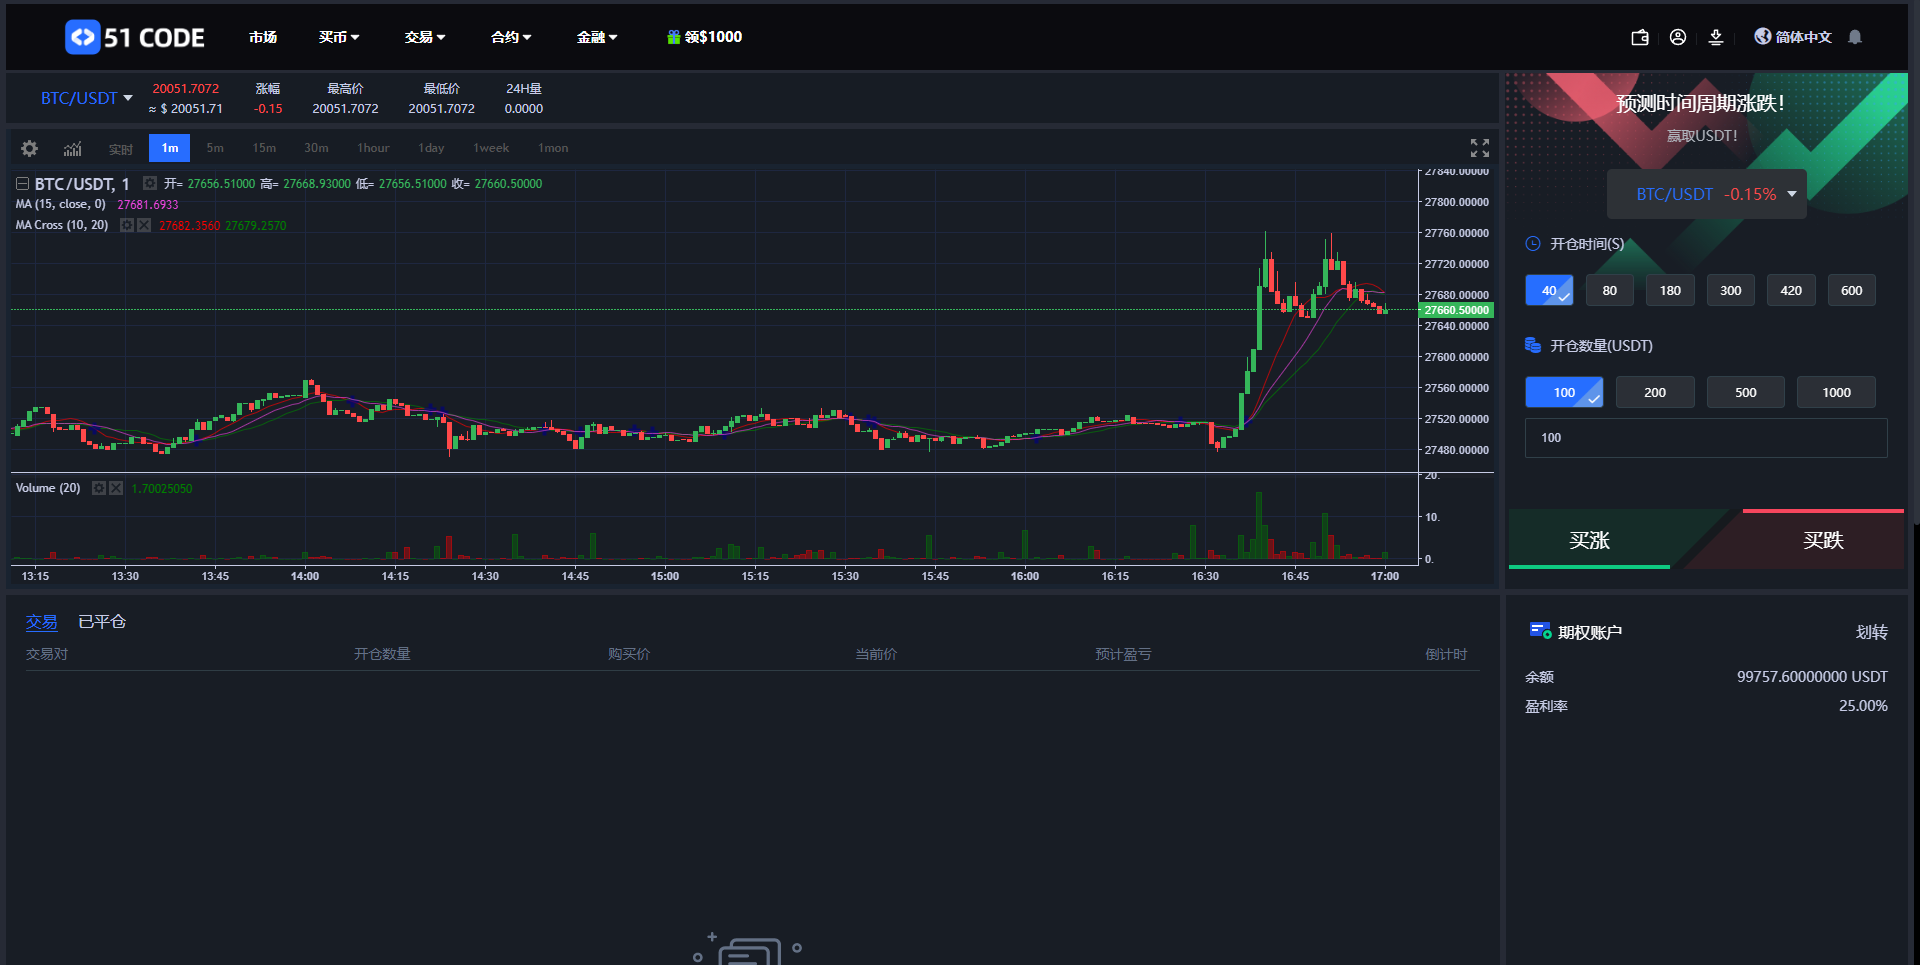Open the notification bell
The width and height of the screenshot is (1920, 965).
1855,37
